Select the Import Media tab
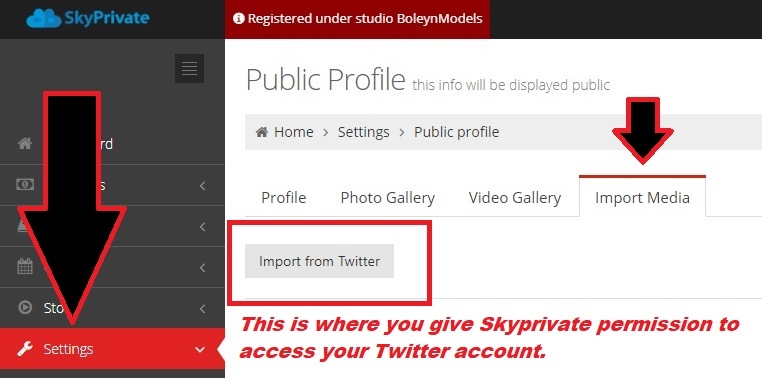Screen dimensions: 762x378 coord(642,197)
